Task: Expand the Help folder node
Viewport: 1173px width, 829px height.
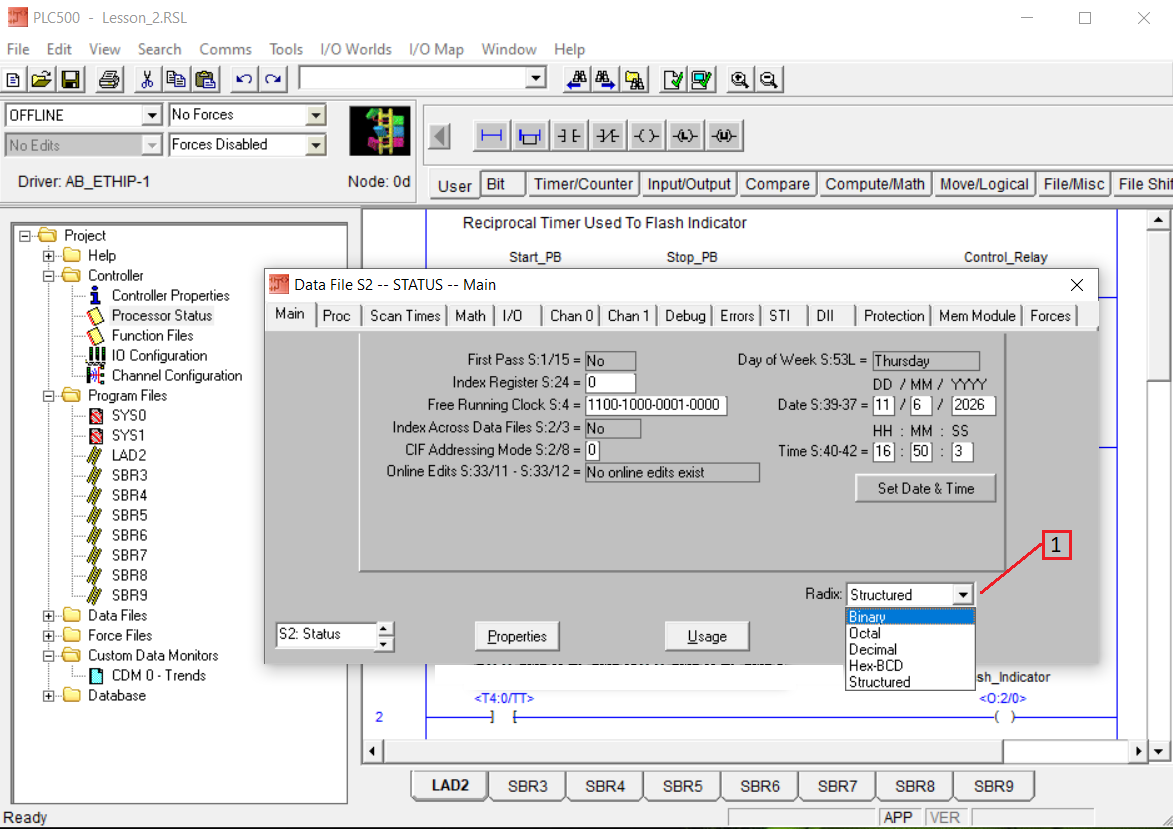Action: [x=49, y=256]
